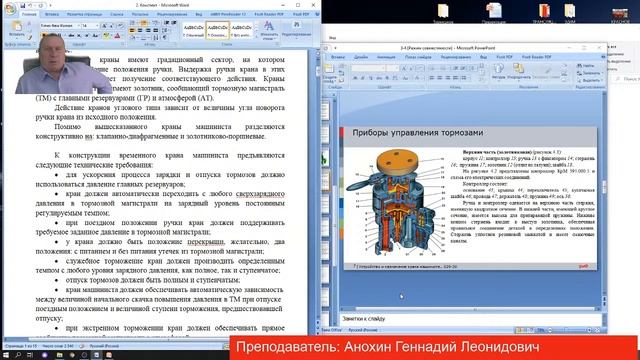
Task: Switch to Вставка tab in Word
Action: (x=52, y=14)
